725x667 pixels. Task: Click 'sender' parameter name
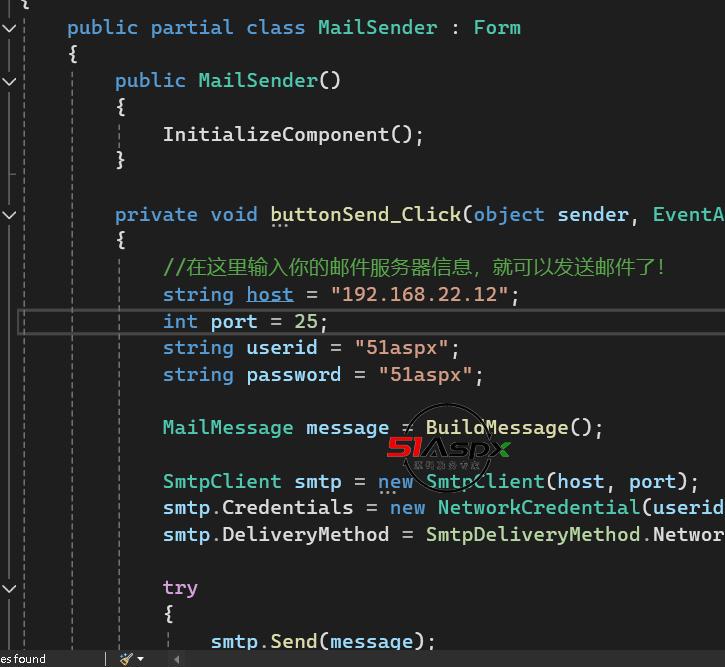[592, 215]
